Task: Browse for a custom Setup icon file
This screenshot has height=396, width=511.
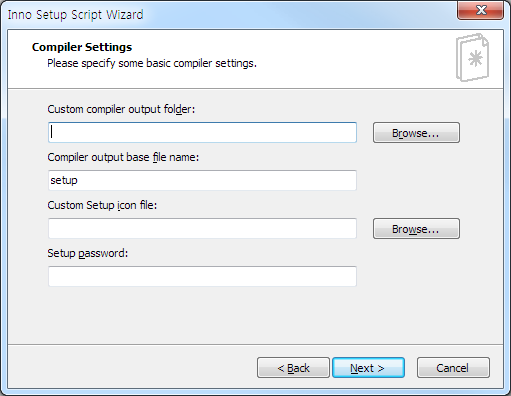Action: coord(416,229)
